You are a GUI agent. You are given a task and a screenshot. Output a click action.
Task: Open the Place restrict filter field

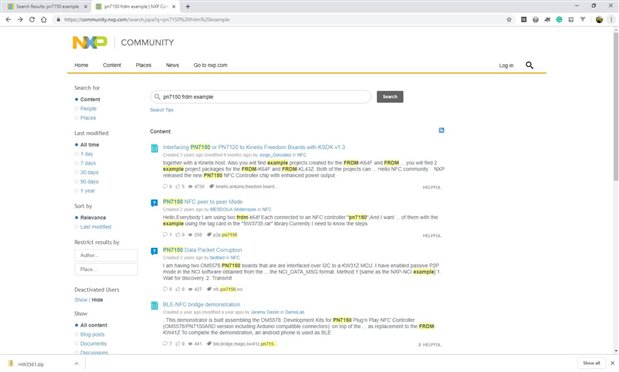tap(106, 269)
